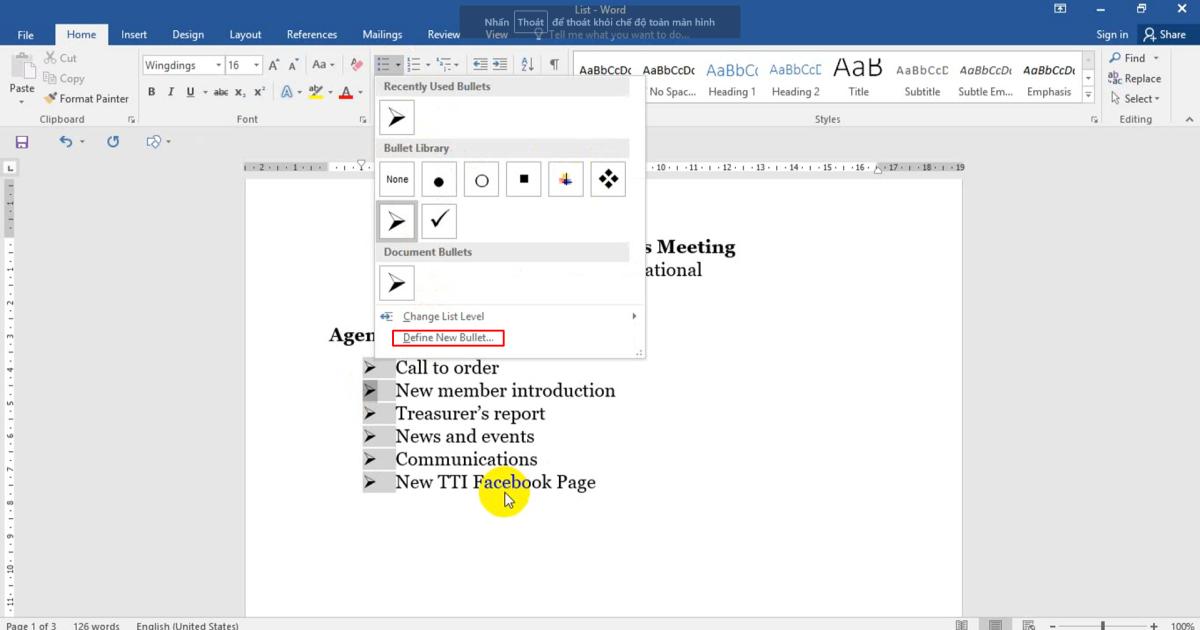Click Define New Bullet option

click(x=448, y=338)
